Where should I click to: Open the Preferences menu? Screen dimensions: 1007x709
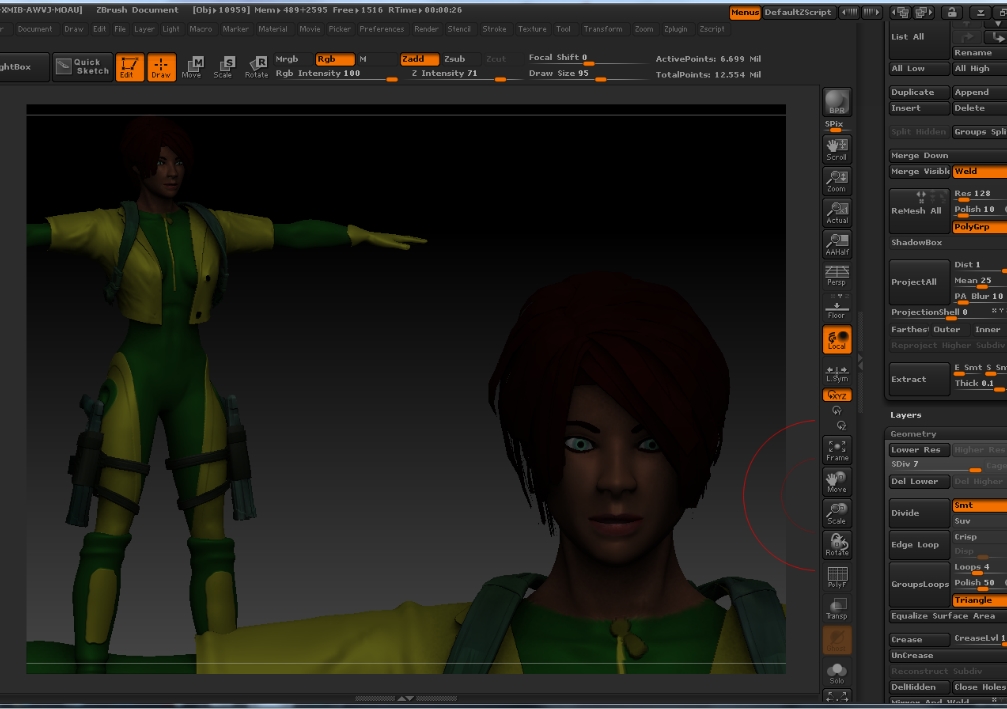pyautogui.click(x=381, y=29)
